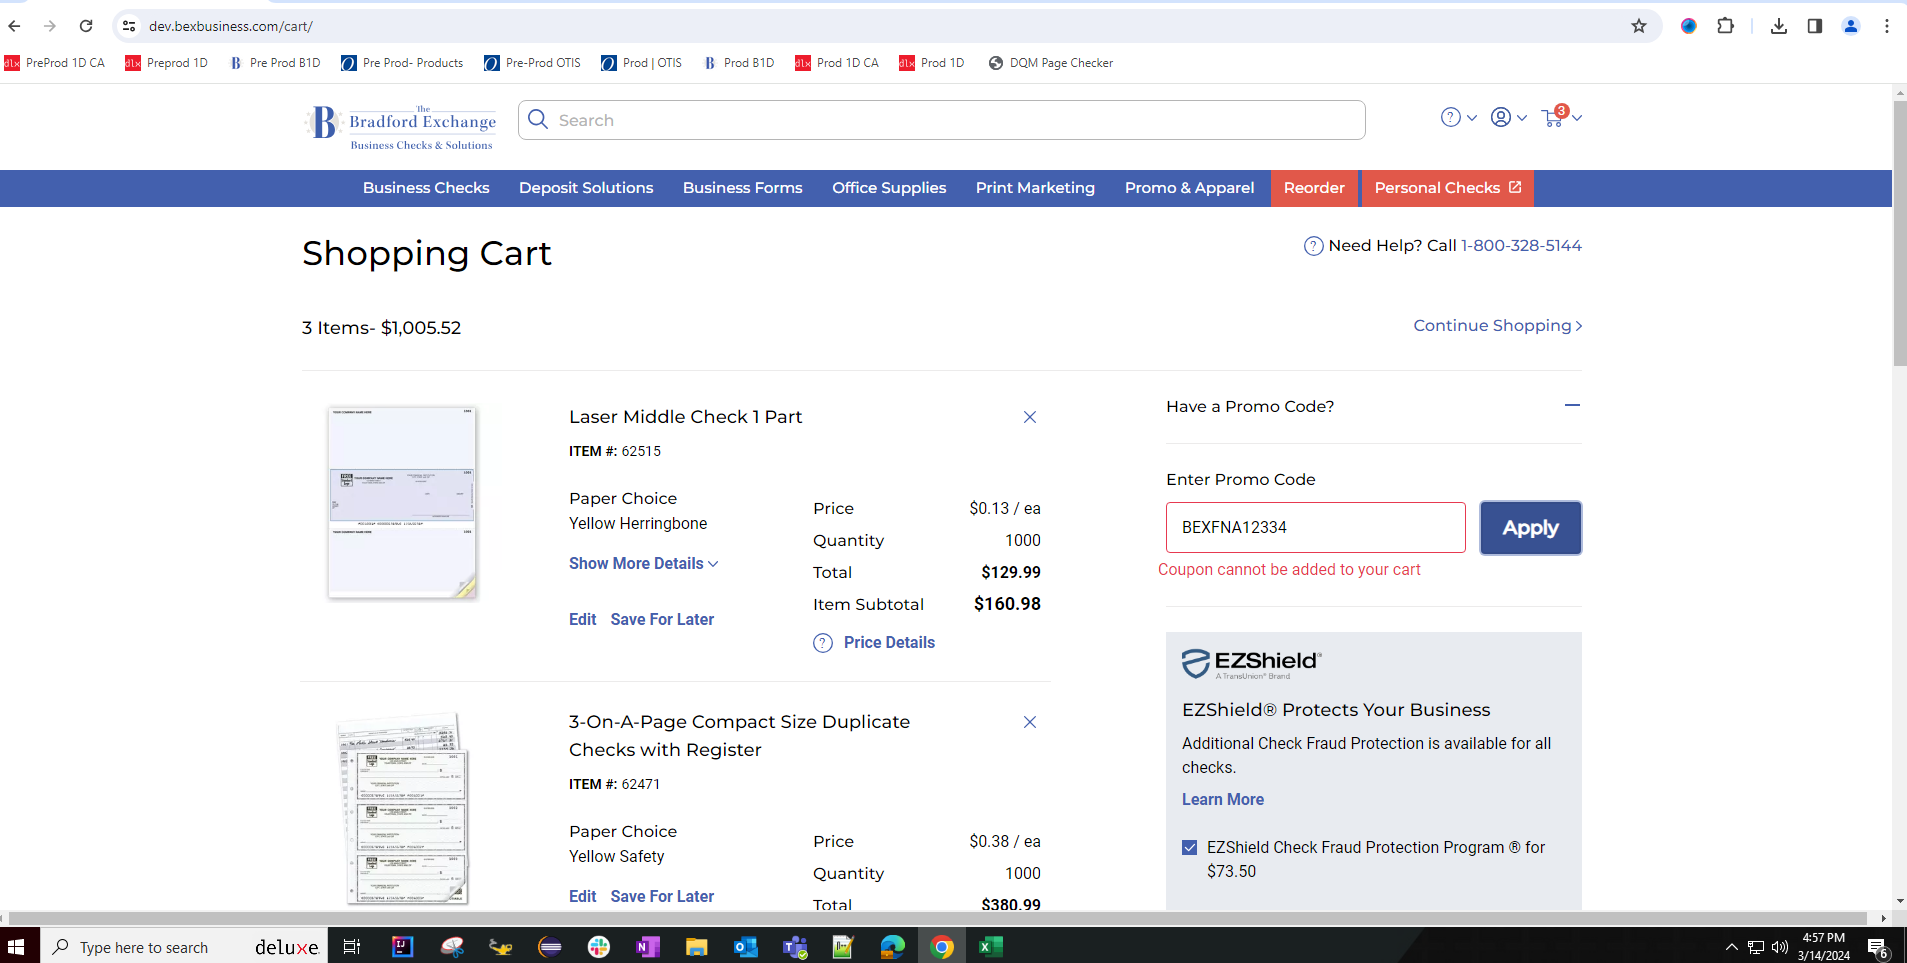Image resolution: width=1907 pixels, height=963 pixels.
Task: Collapse the Have a Promo Code section
Action: (x=1572, y=406)
